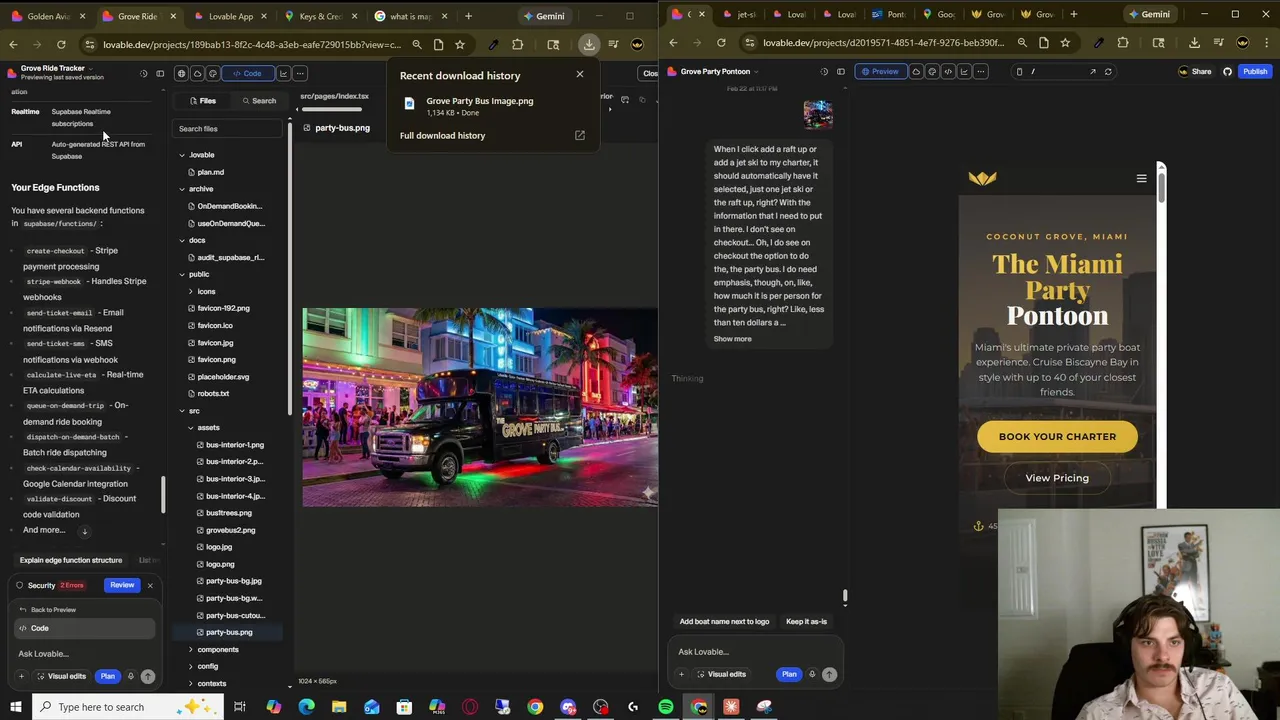Toggle sidebar layout icon in Grove Ride Tracker header
Screen dimensions: 1280x720
pyautogui.click(x=160, y=74)
